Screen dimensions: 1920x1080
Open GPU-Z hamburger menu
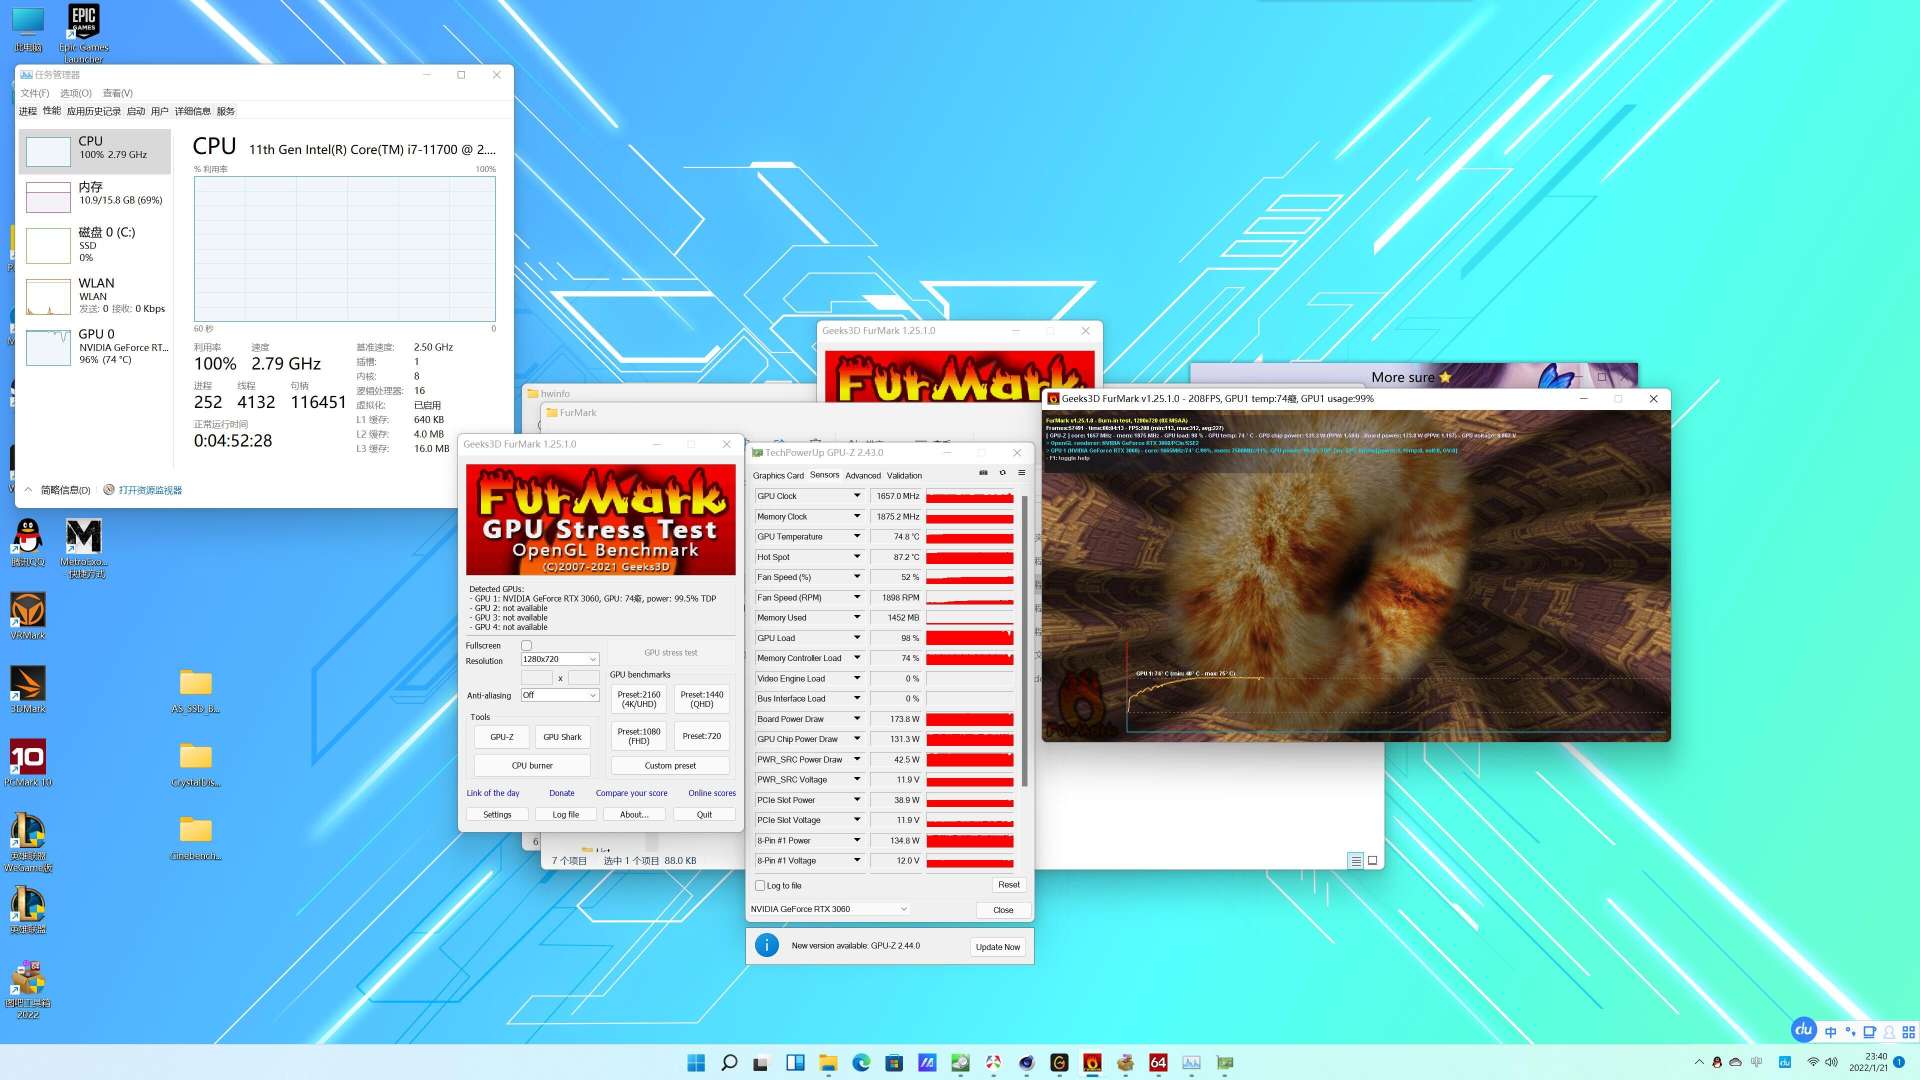(x=1021, y=473)
